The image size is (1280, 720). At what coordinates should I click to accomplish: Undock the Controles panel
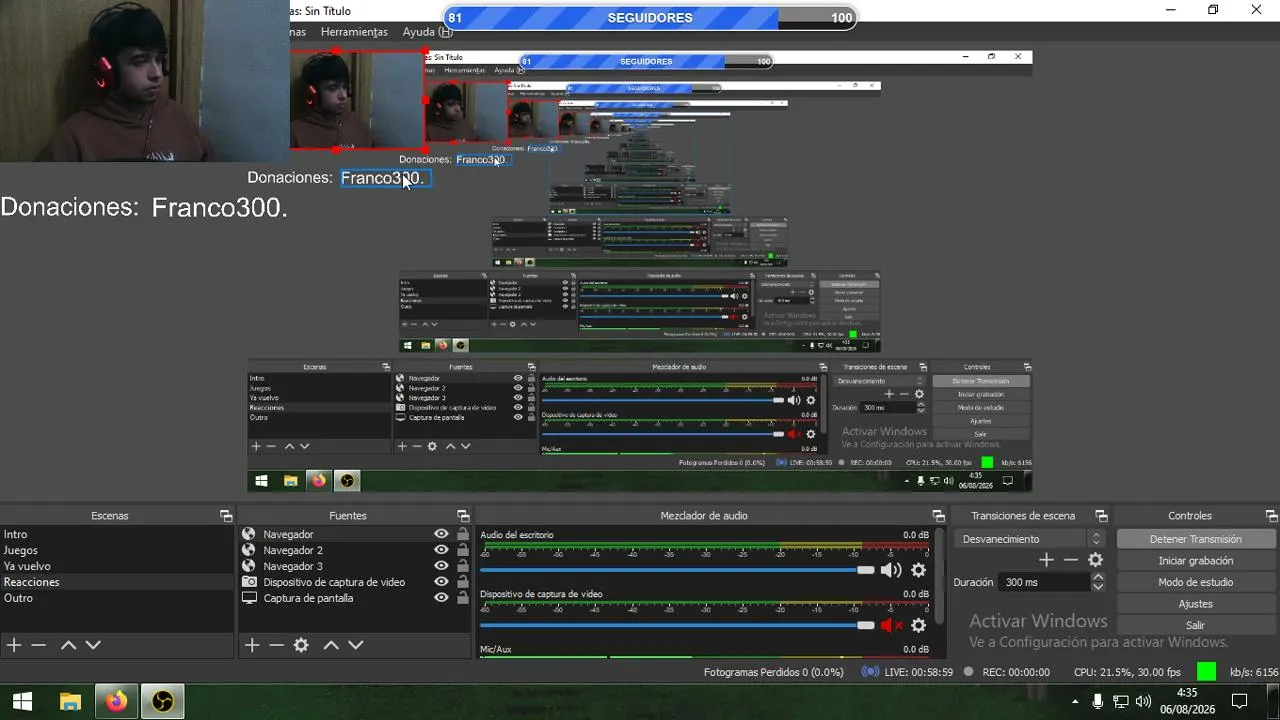(1272, 516)
